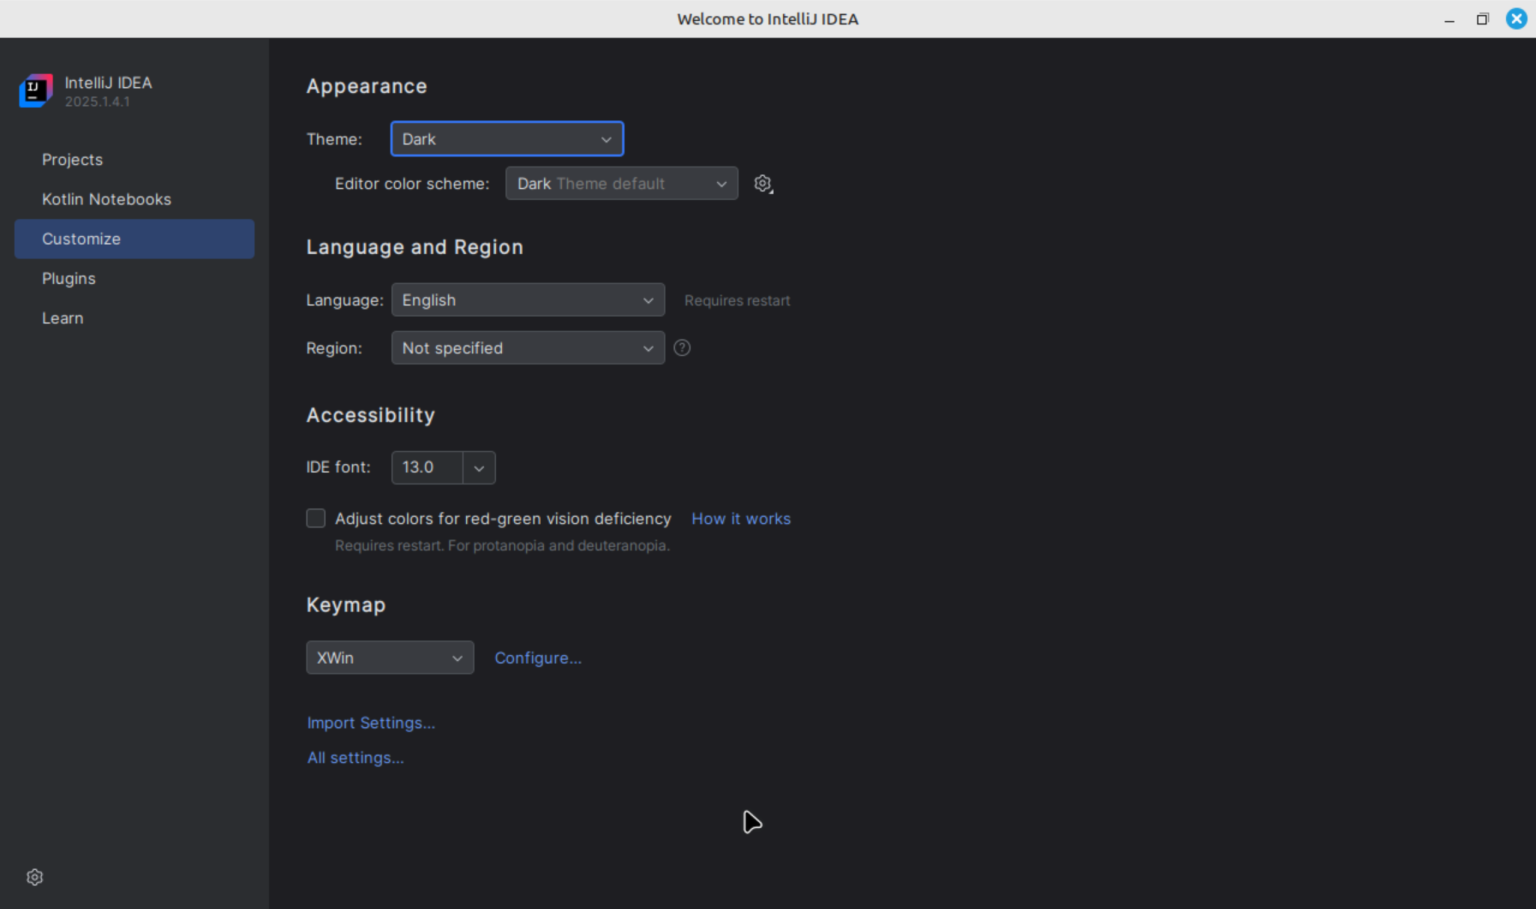This screenshot has height=909, width=1536.
Task: Open the editor color scheme settings gear
Action: tap(762, 183)
